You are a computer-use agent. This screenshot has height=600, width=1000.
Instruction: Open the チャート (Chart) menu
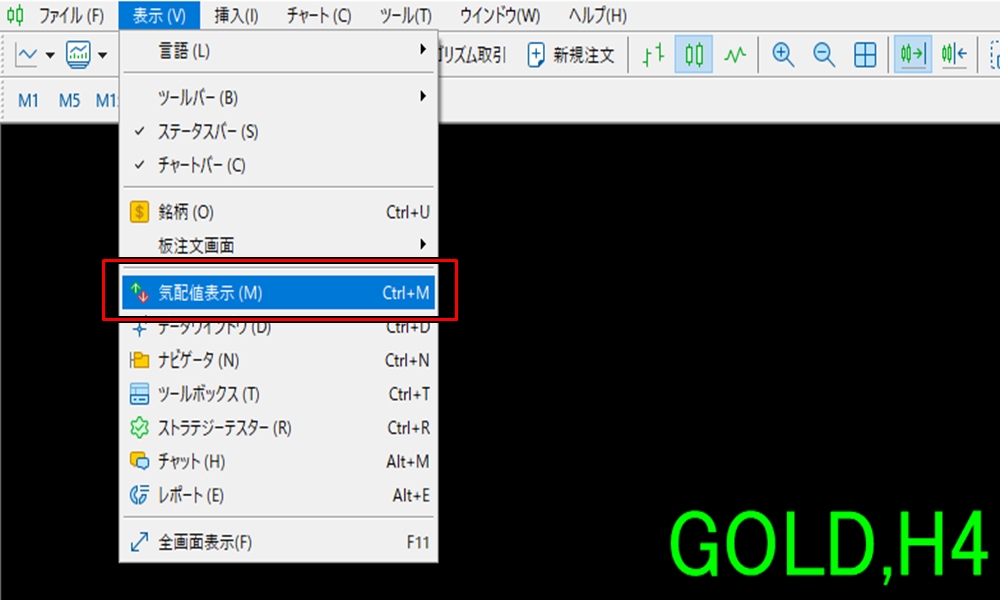(318, 16)
